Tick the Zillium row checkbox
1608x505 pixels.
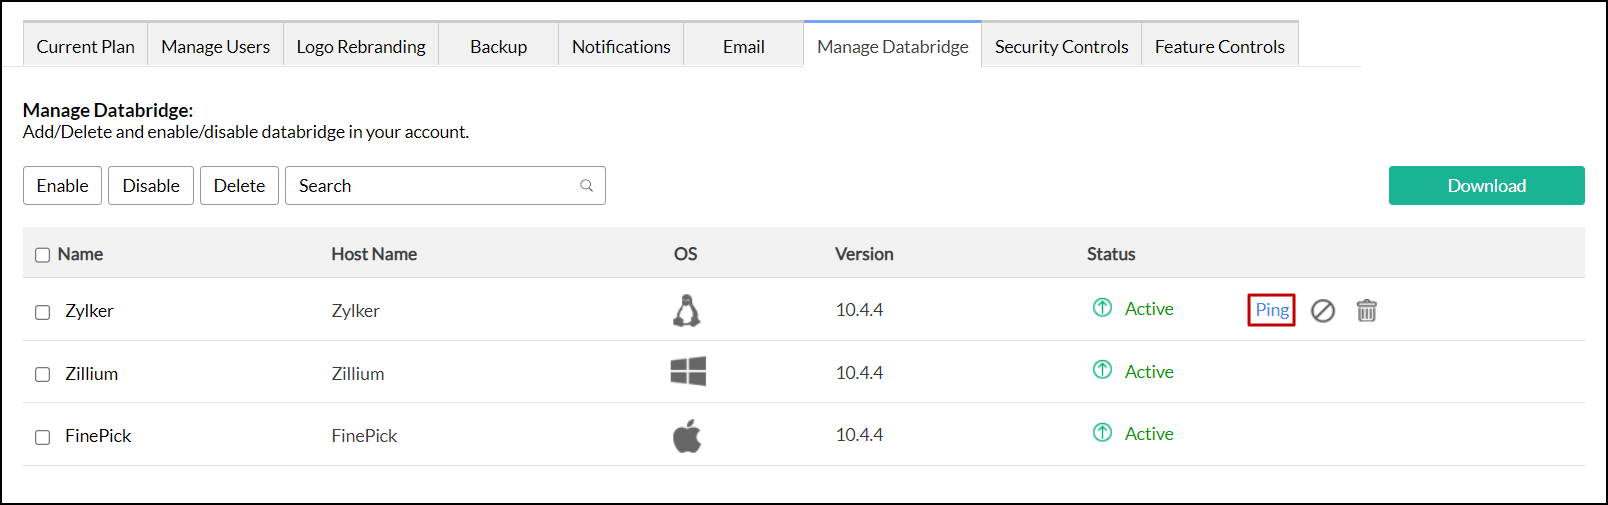tap(43, 374)
